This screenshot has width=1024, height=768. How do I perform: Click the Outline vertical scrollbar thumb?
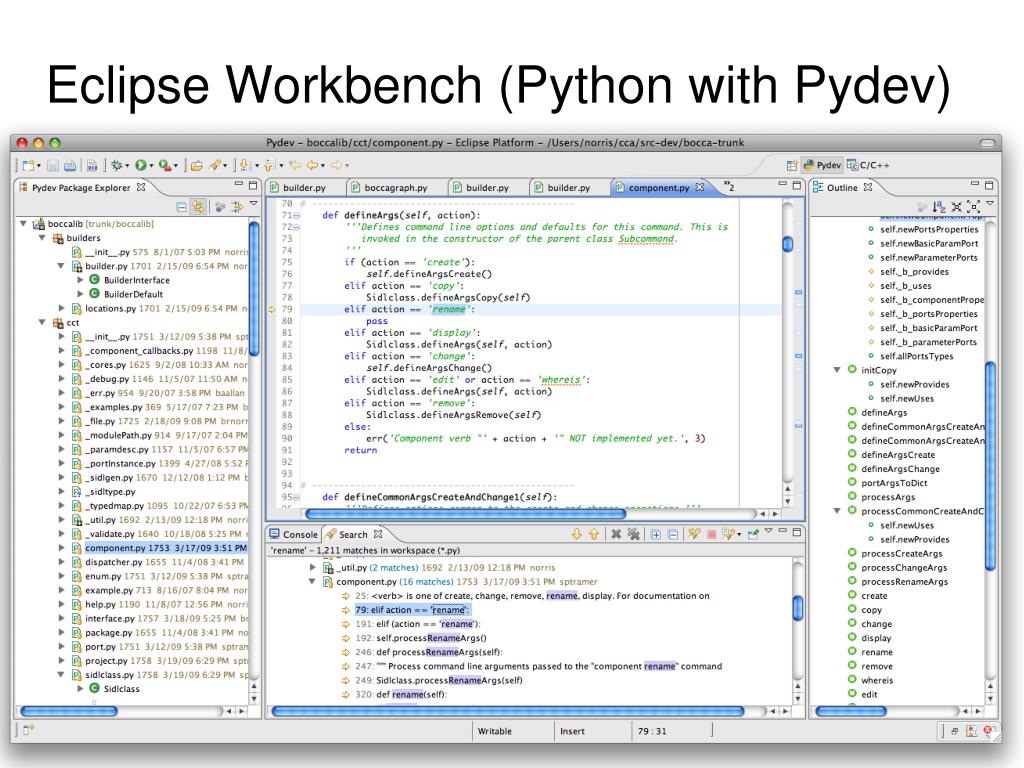pyautogui.click(x=990, y=465)
